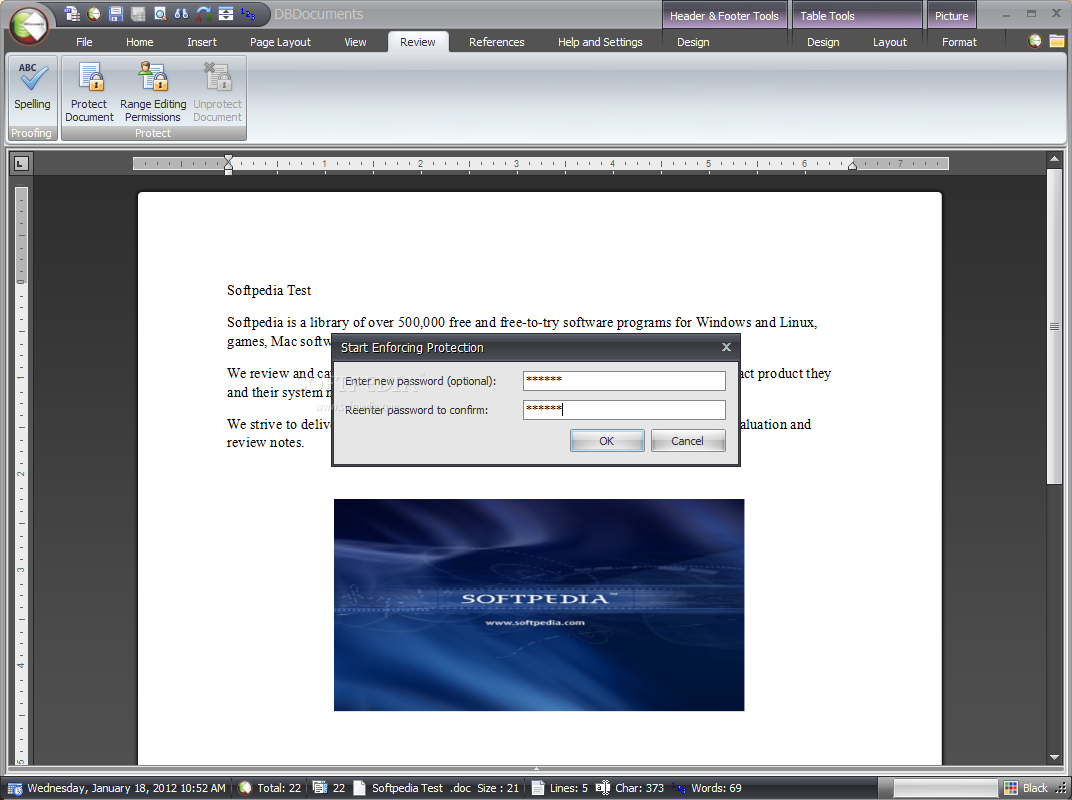Click Protect Document in the ribbon
Image resolution: width=1072 pixels, height=800 pixels.
point(90,92)
